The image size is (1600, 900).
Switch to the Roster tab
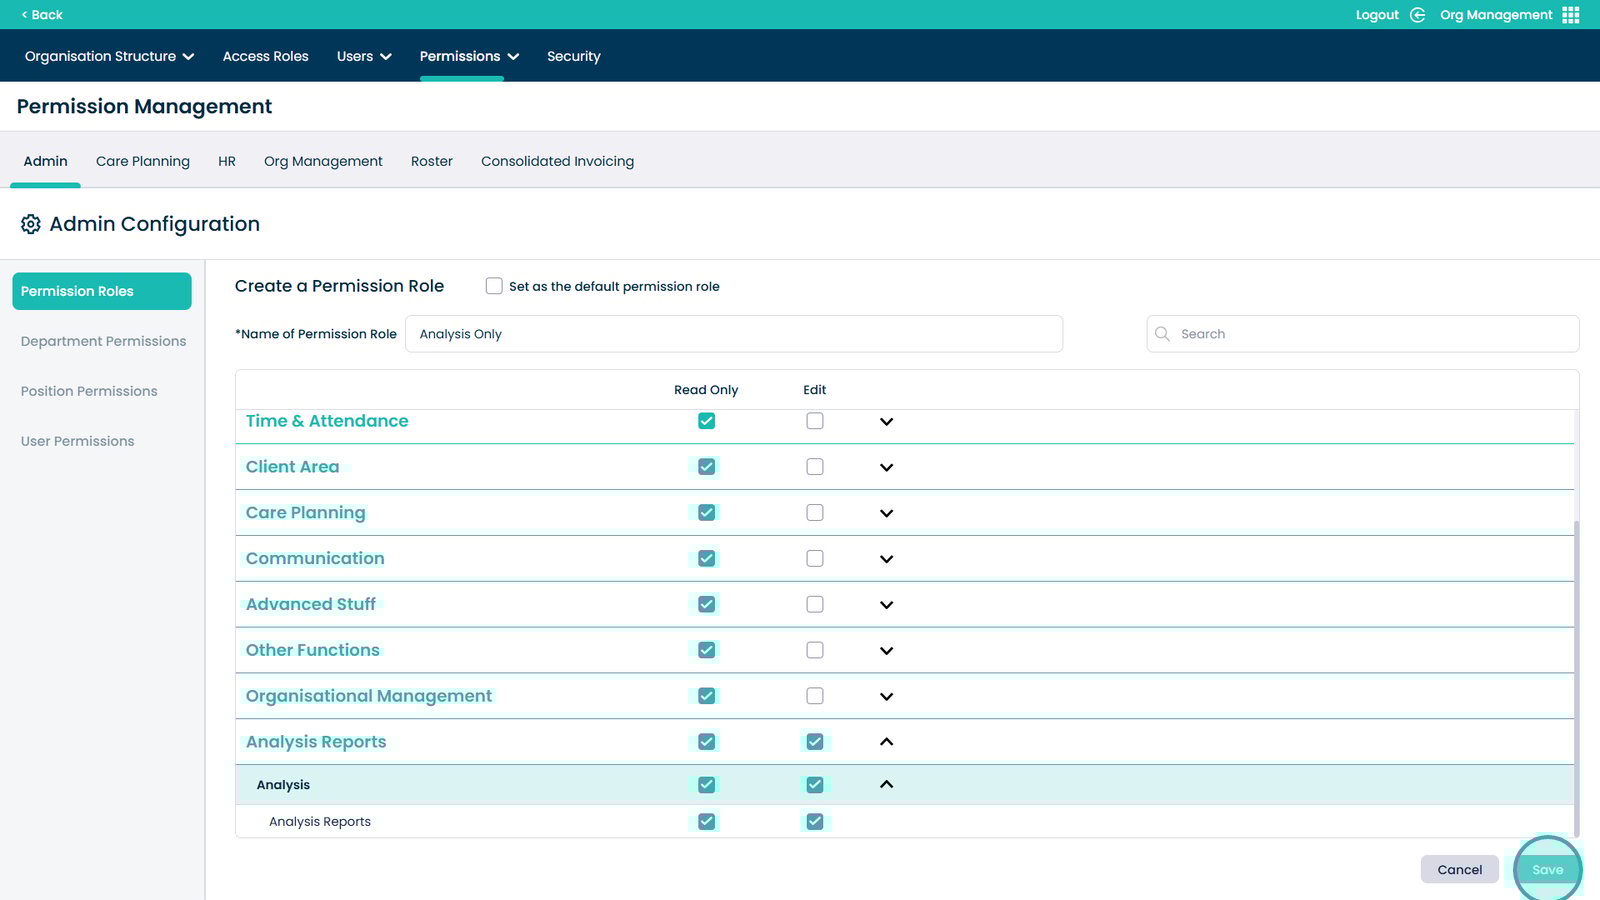click(x=431, y=161)
